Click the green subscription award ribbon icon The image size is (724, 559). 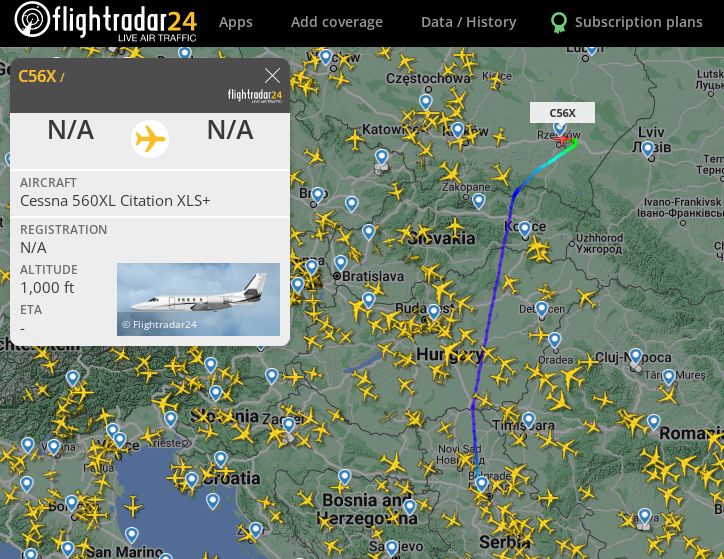[x=559, y=22]
